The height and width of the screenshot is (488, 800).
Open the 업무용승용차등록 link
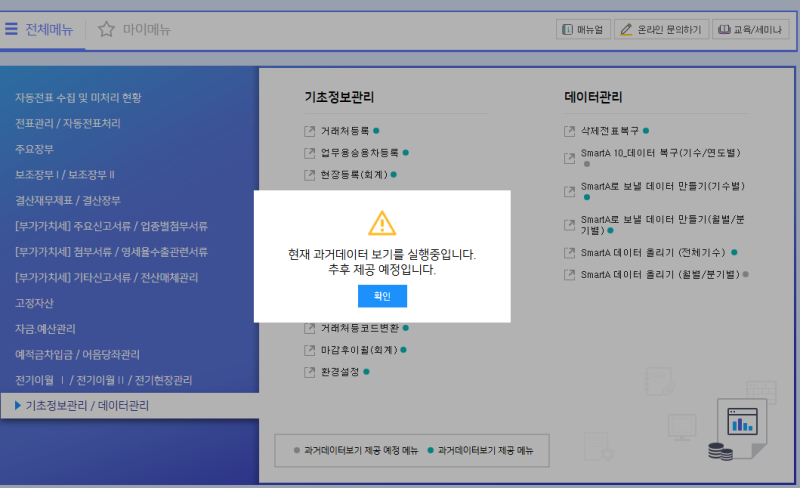pyautogui.click(x=360, y=153)
